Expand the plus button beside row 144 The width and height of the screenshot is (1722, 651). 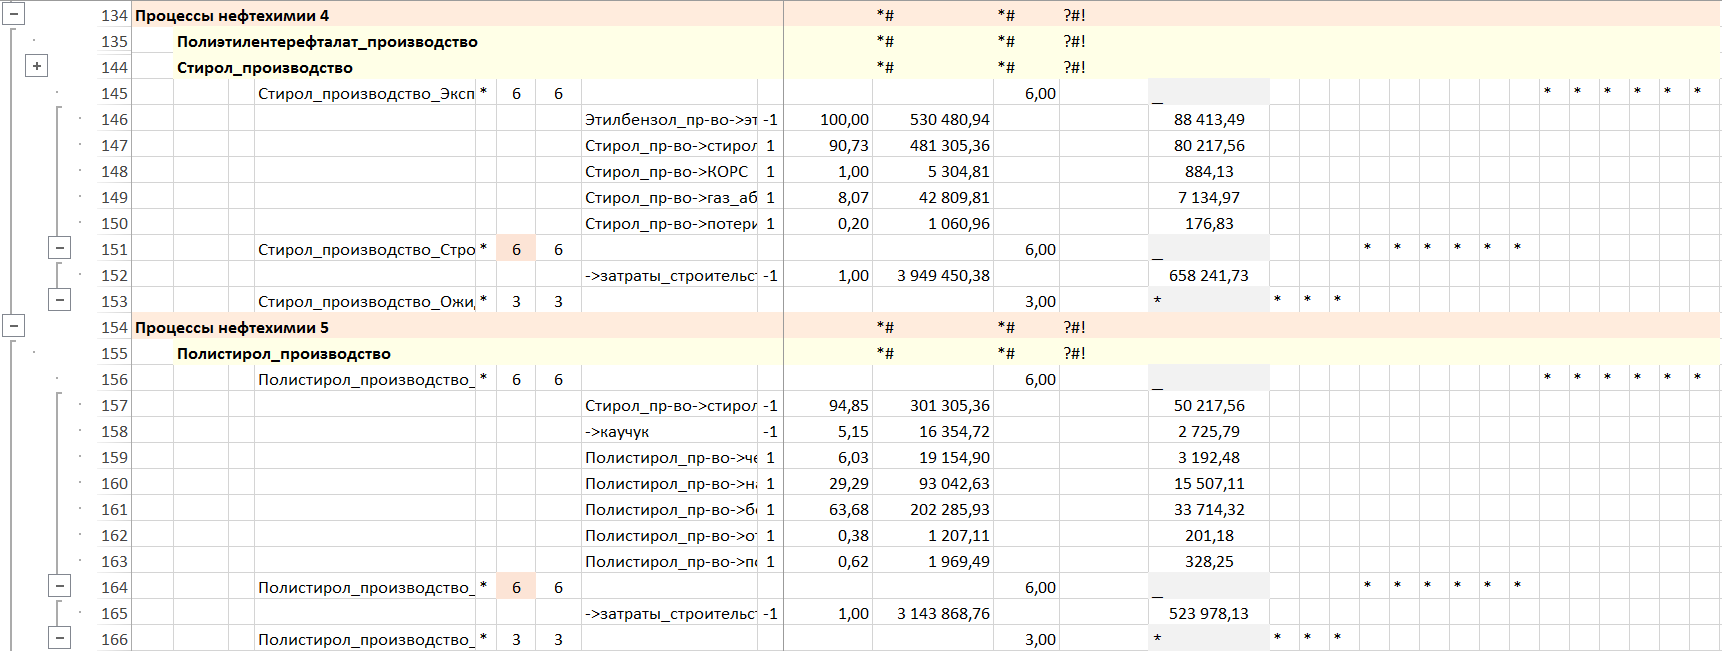(37, 66)
